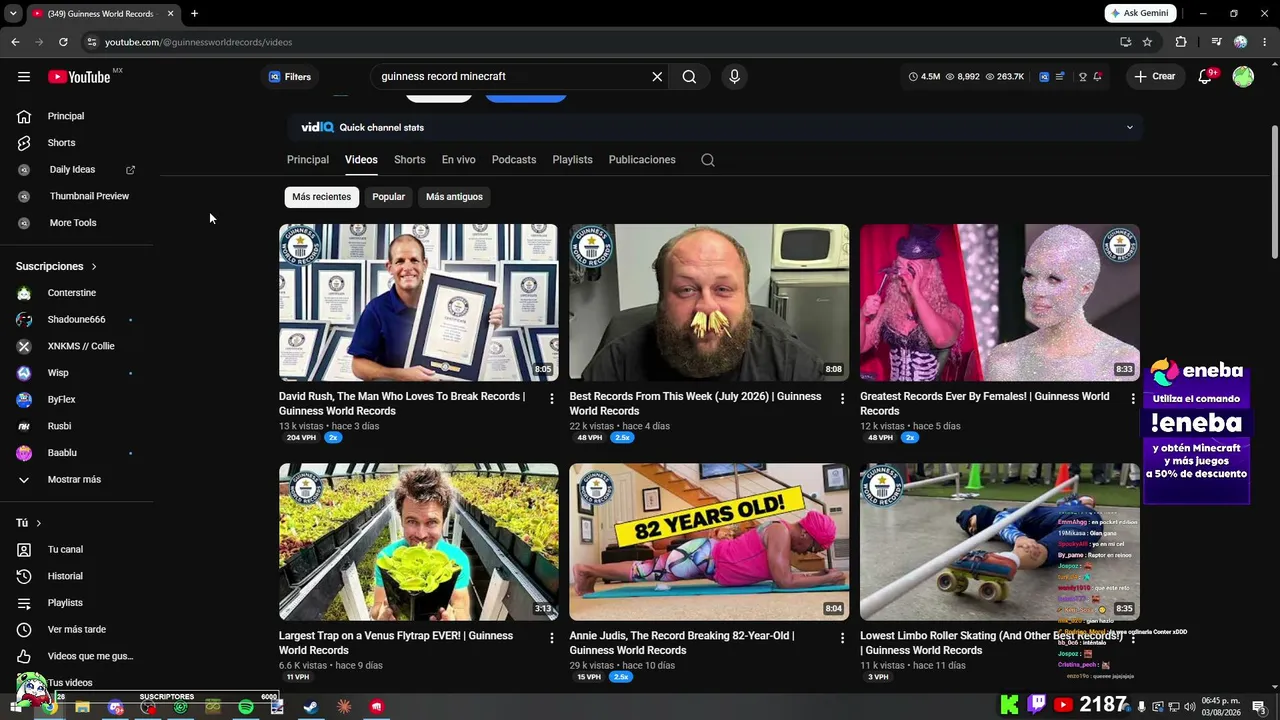Open YouTube notifications bell
This screenshot has height=720, width=1280.
[x=1205, y=77]
